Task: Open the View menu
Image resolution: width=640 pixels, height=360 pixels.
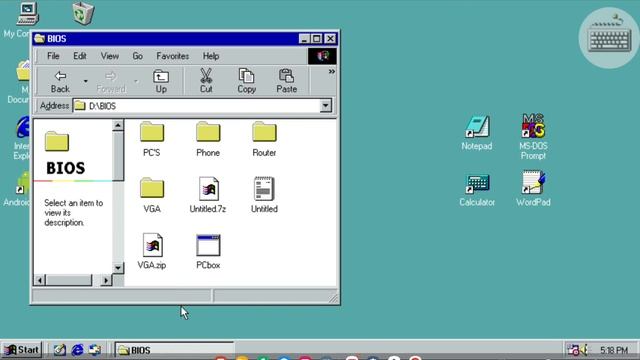Action: pyautogui.click(x=110, y=56)
